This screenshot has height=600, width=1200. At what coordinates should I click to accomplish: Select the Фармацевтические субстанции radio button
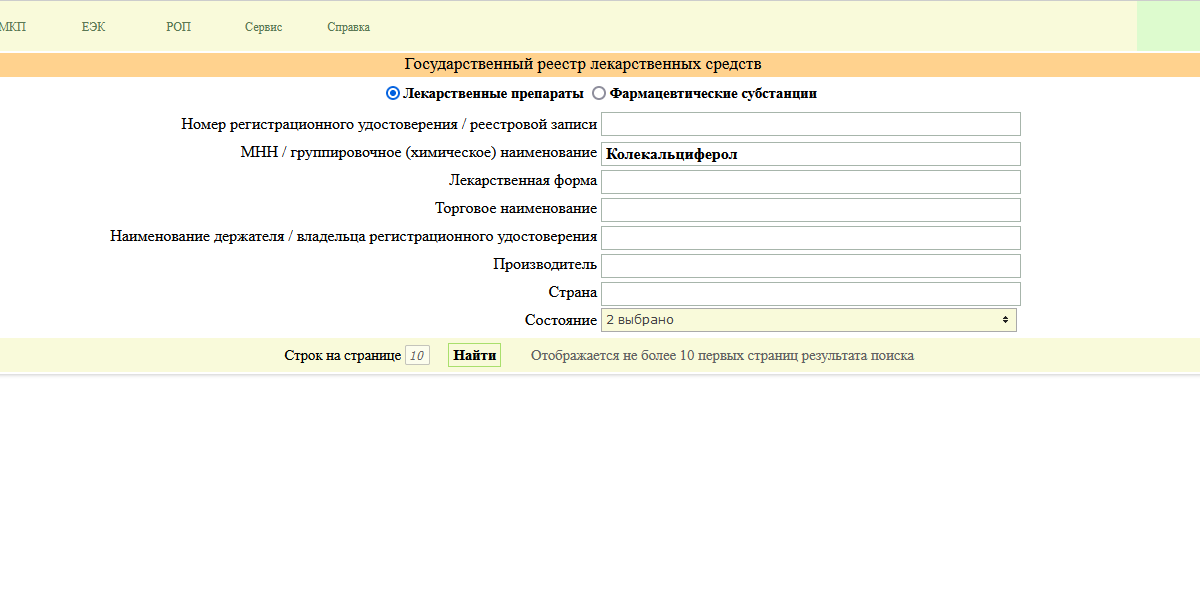[599, 93]
